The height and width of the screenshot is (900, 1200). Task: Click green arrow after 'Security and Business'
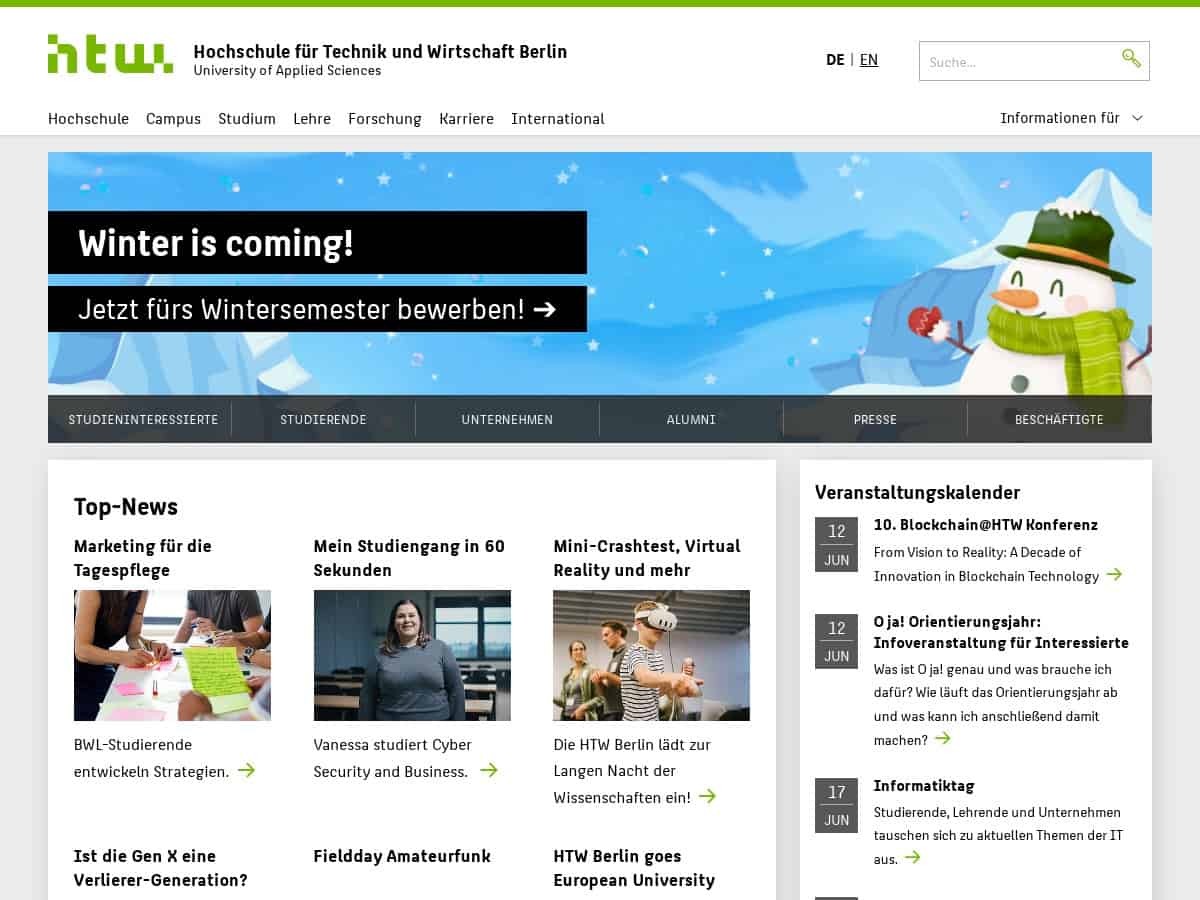[488, 770]
